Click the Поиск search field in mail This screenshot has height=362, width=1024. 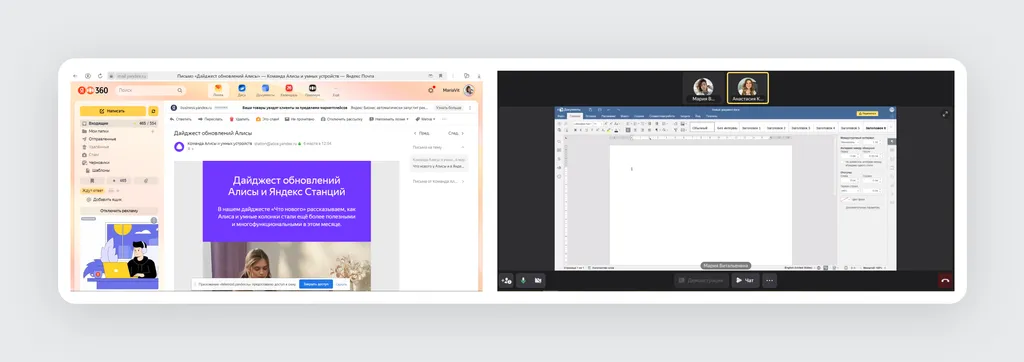150,90
